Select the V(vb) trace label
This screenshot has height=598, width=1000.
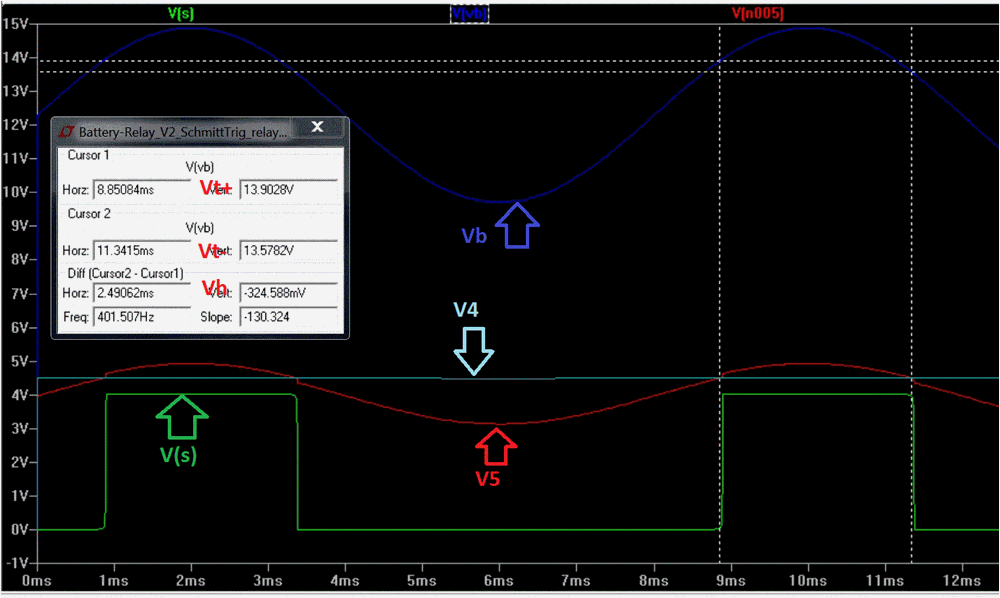[x=469, y=14]
